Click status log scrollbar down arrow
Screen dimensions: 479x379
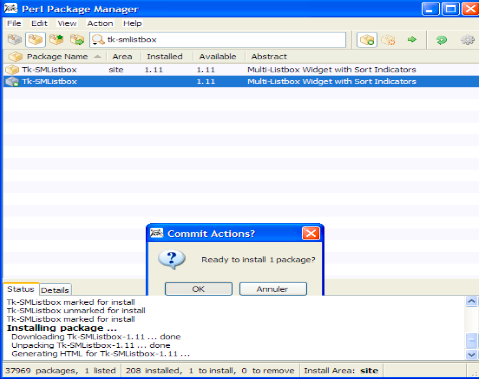[471, 354]
